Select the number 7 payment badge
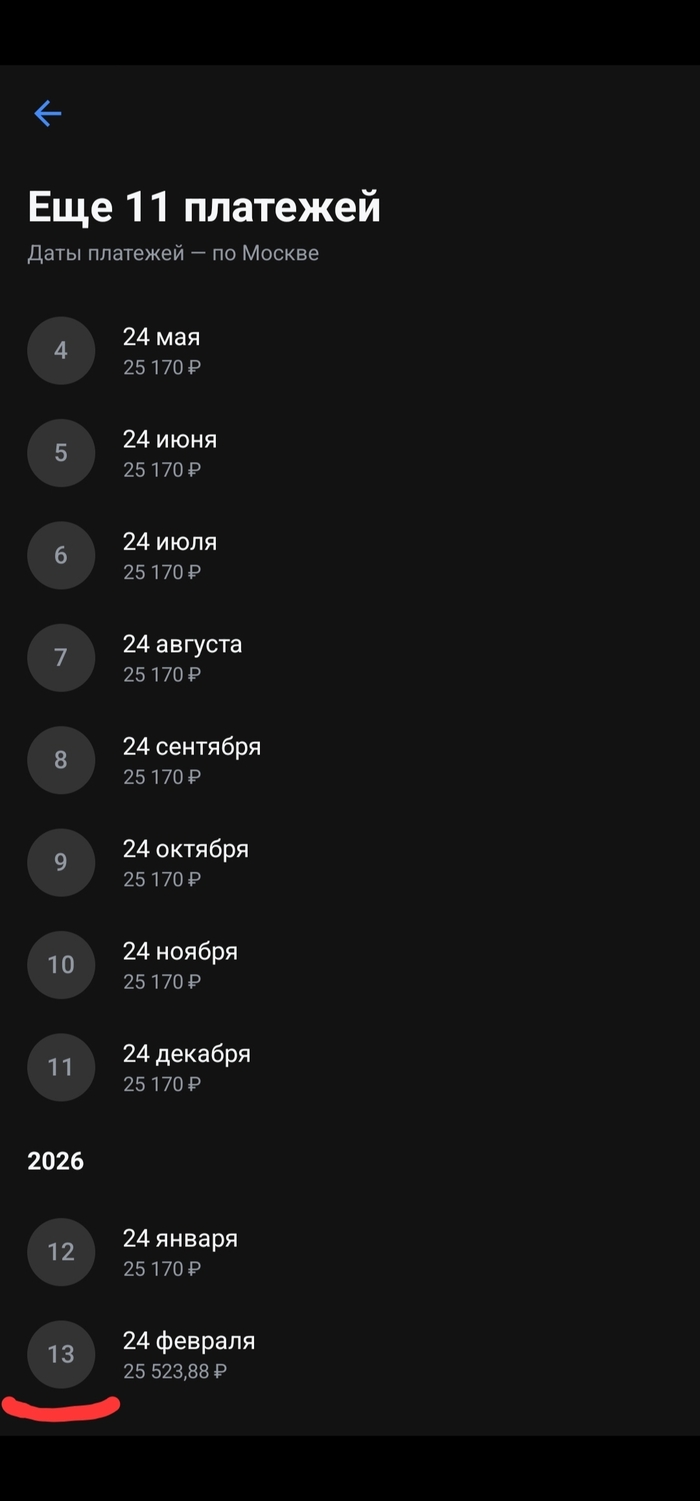Image resolution: width=700 pixels, height=1501 pixels. click(61, 658)
